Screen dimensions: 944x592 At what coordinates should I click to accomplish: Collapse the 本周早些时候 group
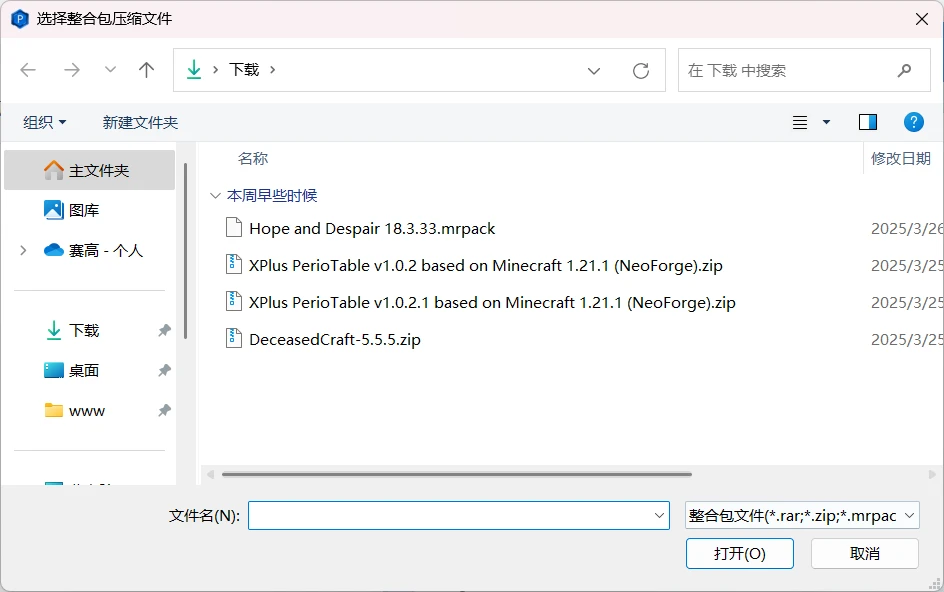(x=215, y=195)
